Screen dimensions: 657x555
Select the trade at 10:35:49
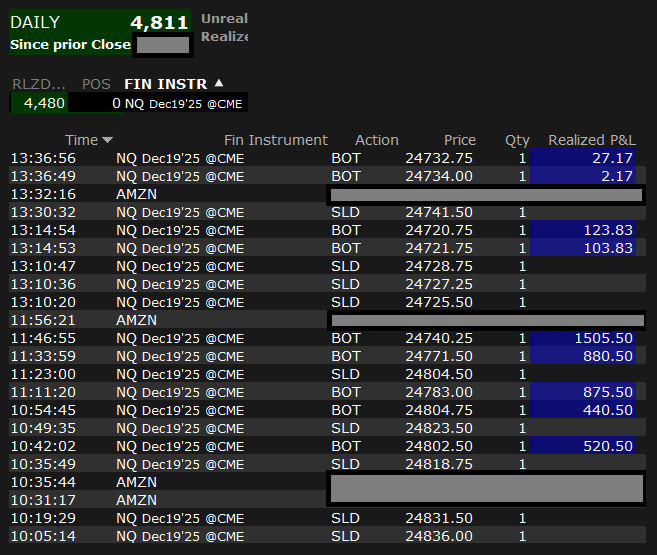click(327, 465)
